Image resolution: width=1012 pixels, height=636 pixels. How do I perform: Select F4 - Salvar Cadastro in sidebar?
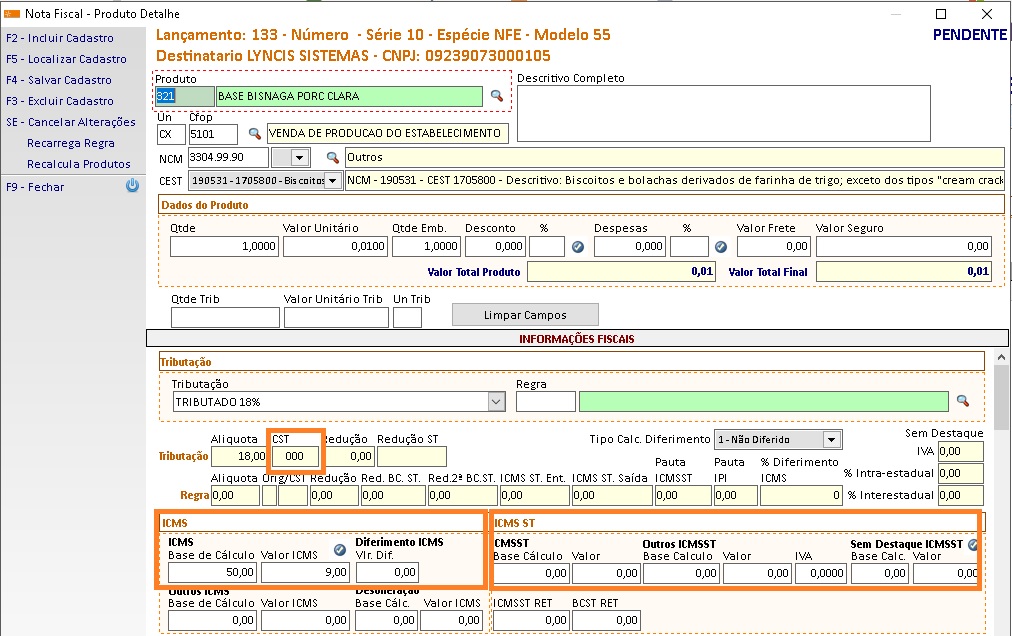[x=59, y=80]
